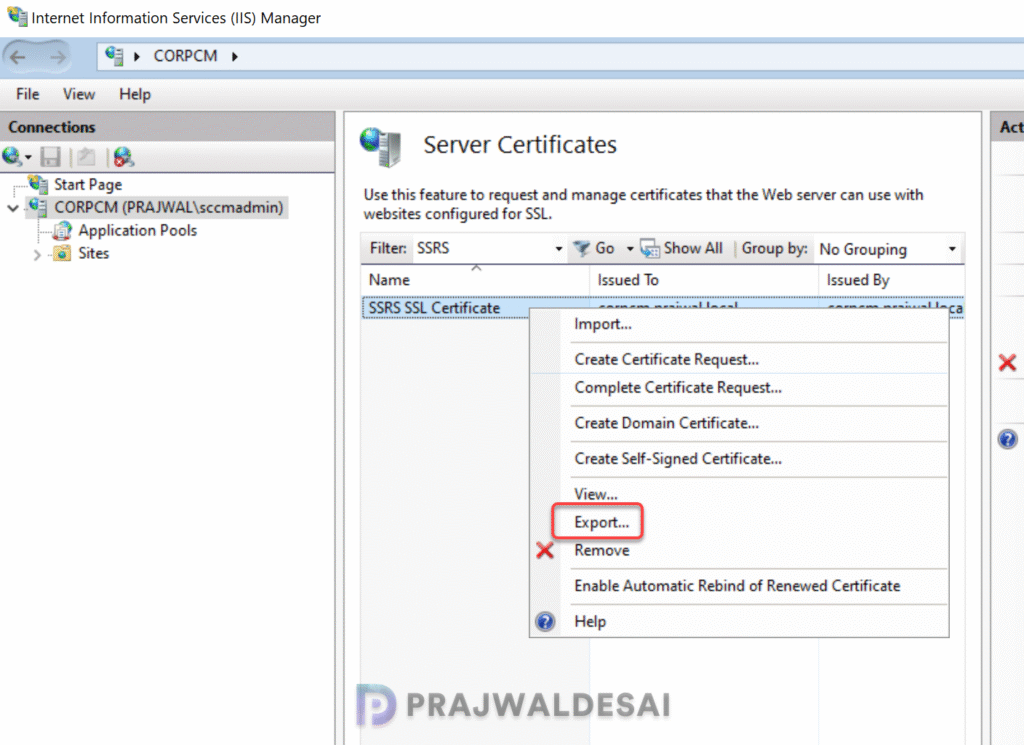1024x745 pixels.
Task: Expand the Sites tree node
Action: (37, 255)
